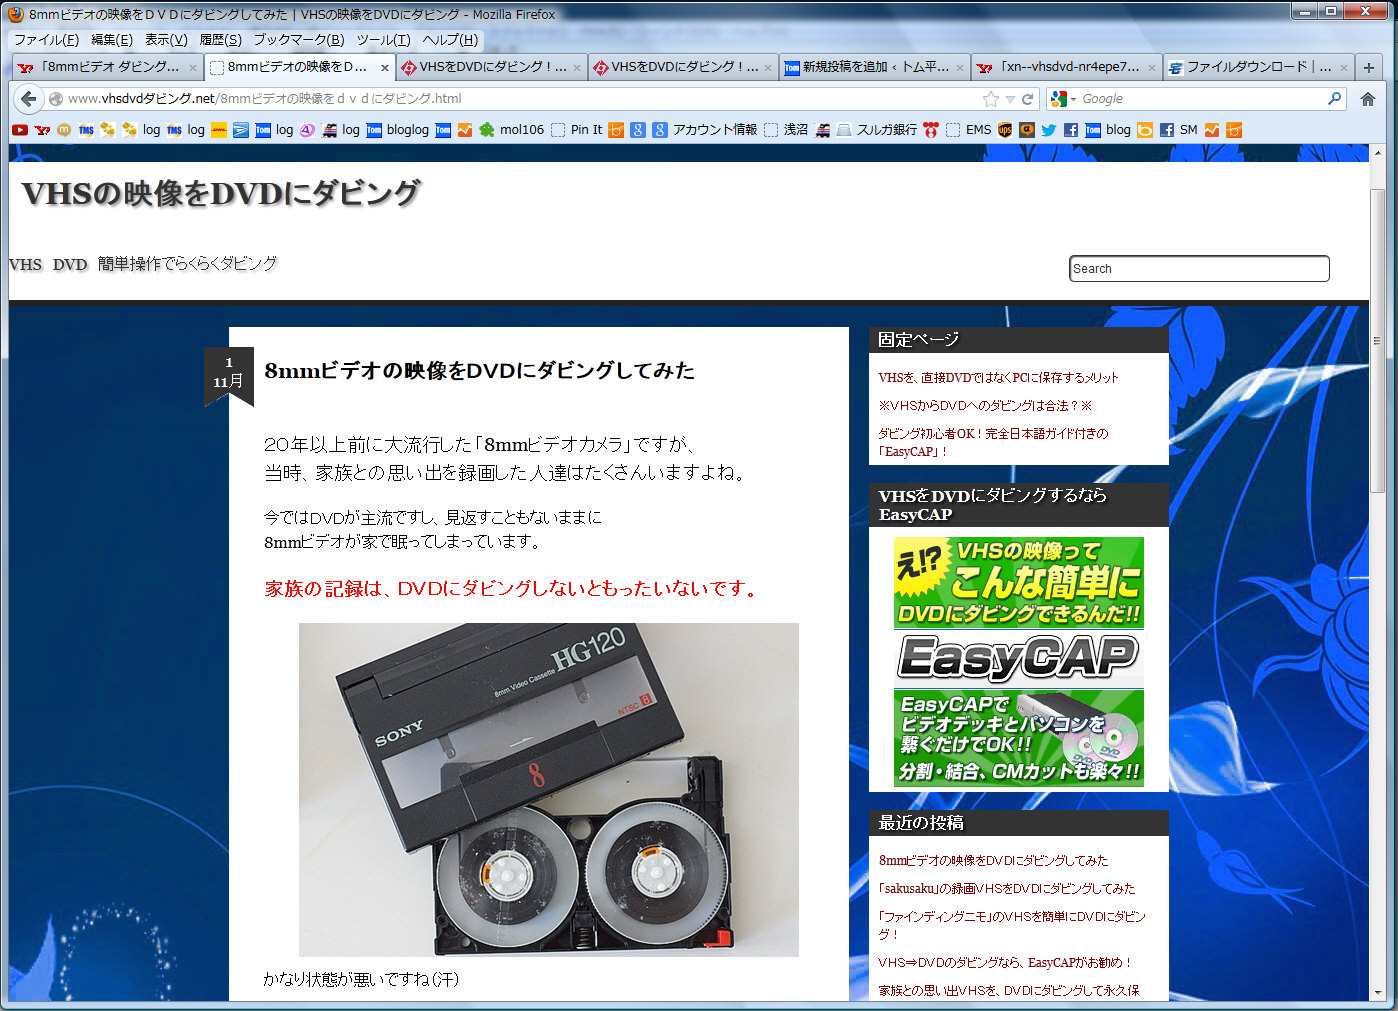Close the ファイルダウンロード tab

click(1343, 68)
